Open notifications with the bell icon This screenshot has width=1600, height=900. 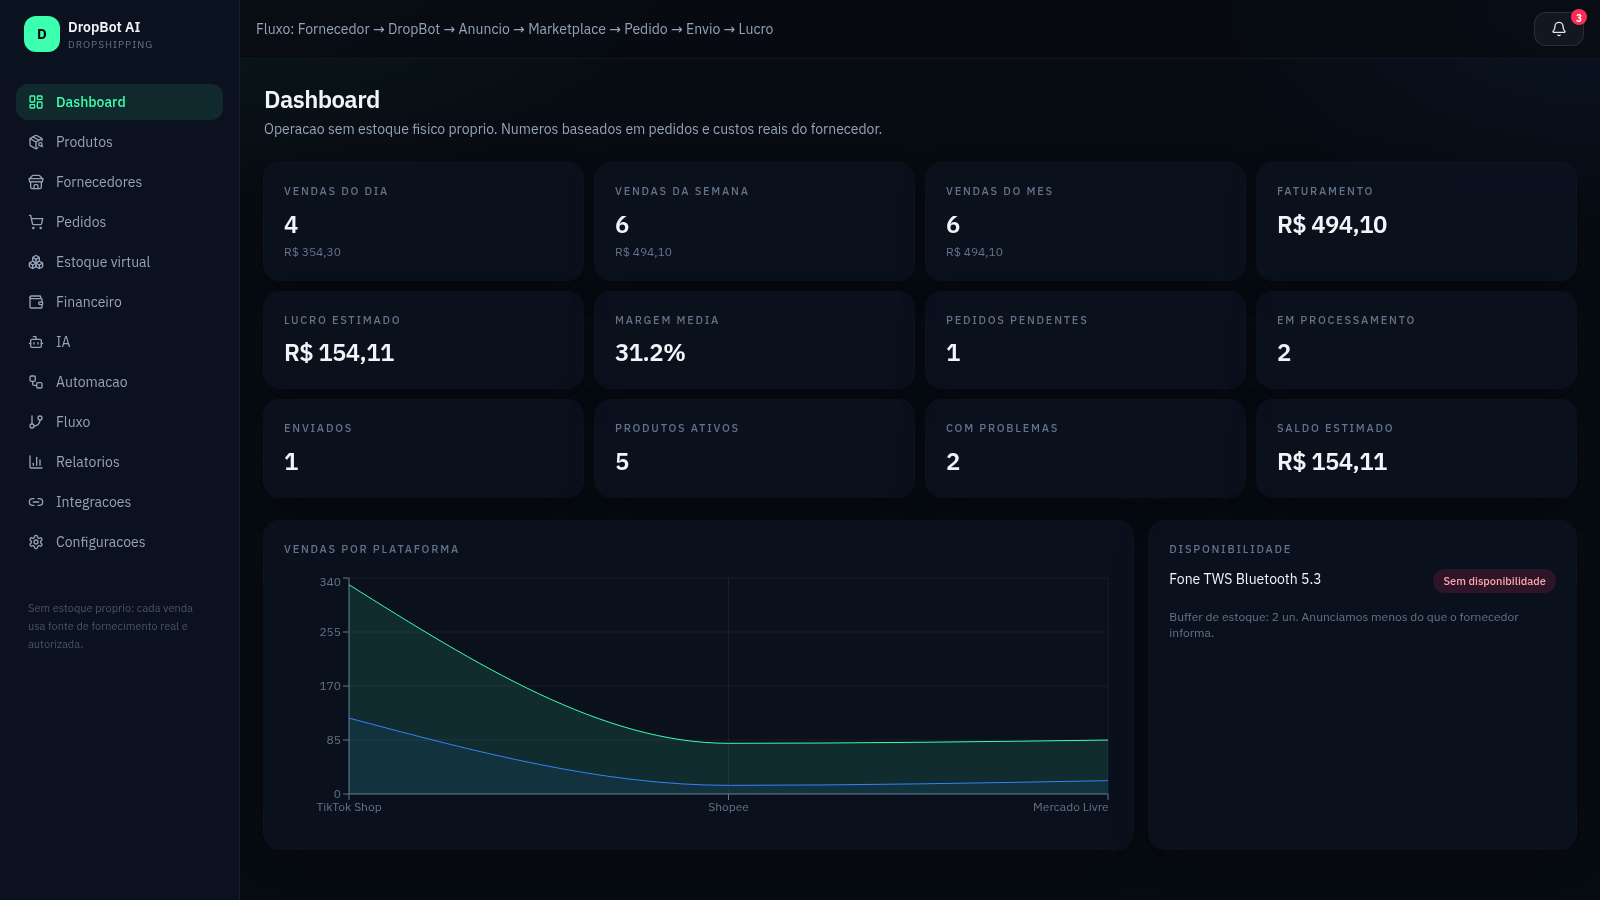click(1558, 29)
